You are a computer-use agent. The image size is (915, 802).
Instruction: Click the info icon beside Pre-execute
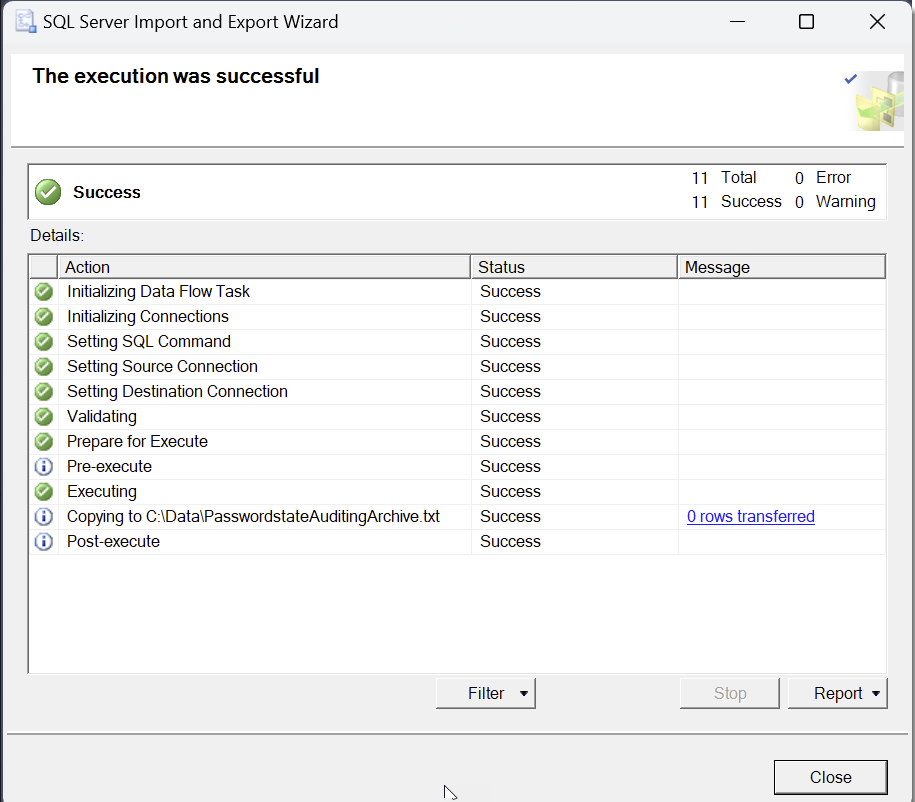(44, 467)
